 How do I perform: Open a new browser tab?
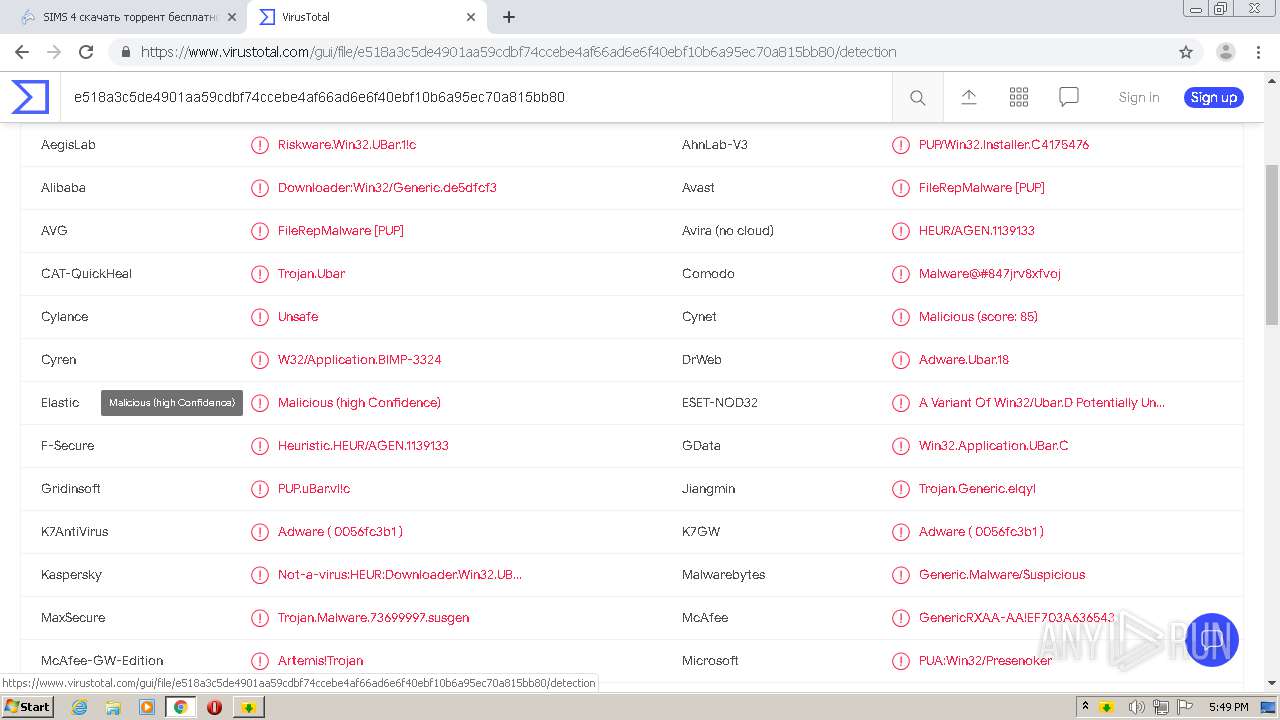point(509,17)
